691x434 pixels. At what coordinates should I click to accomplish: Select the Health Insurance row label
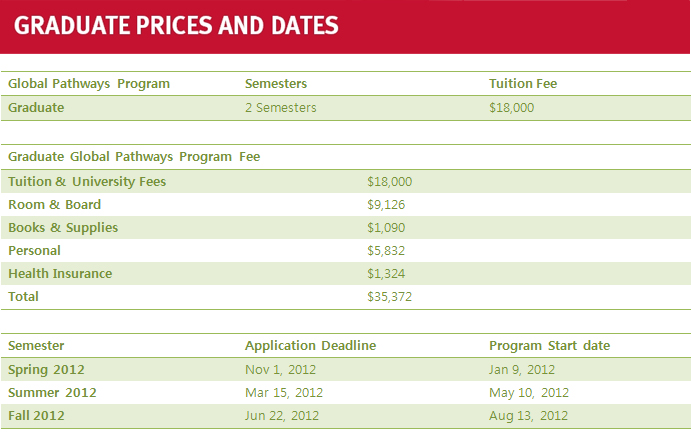coord(60,274)
